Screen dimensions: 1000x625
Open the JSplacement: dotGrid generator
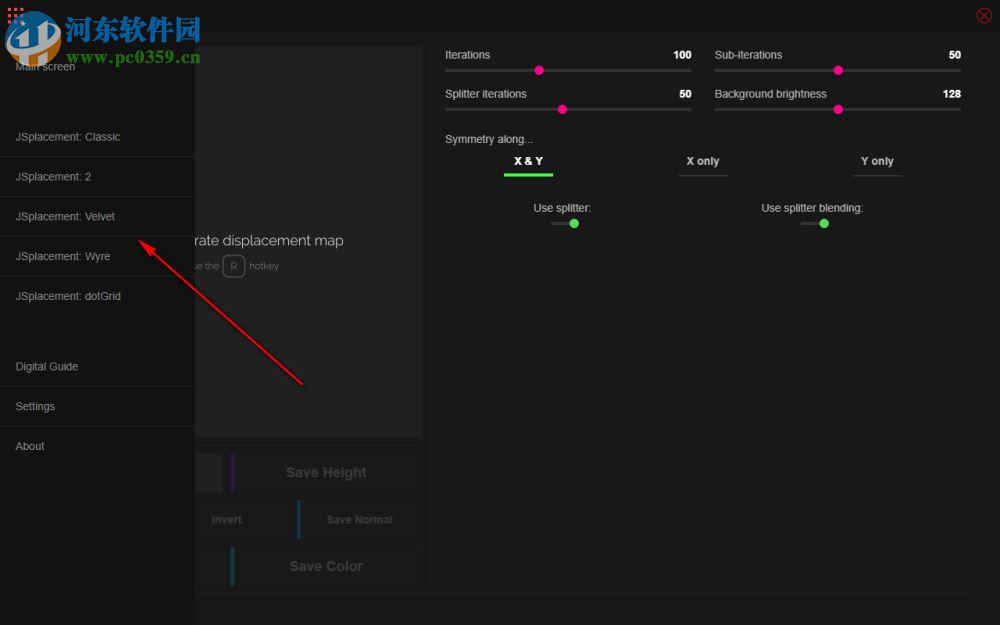click(66, 296)
